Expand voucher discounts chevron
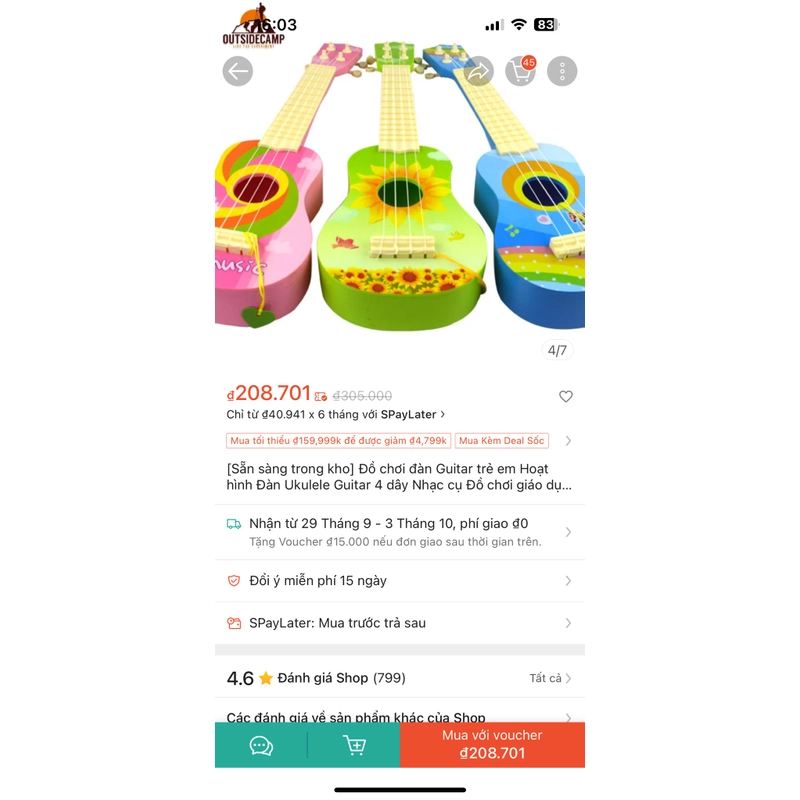This screenshot has height=800, width=800. coord(568,441)
